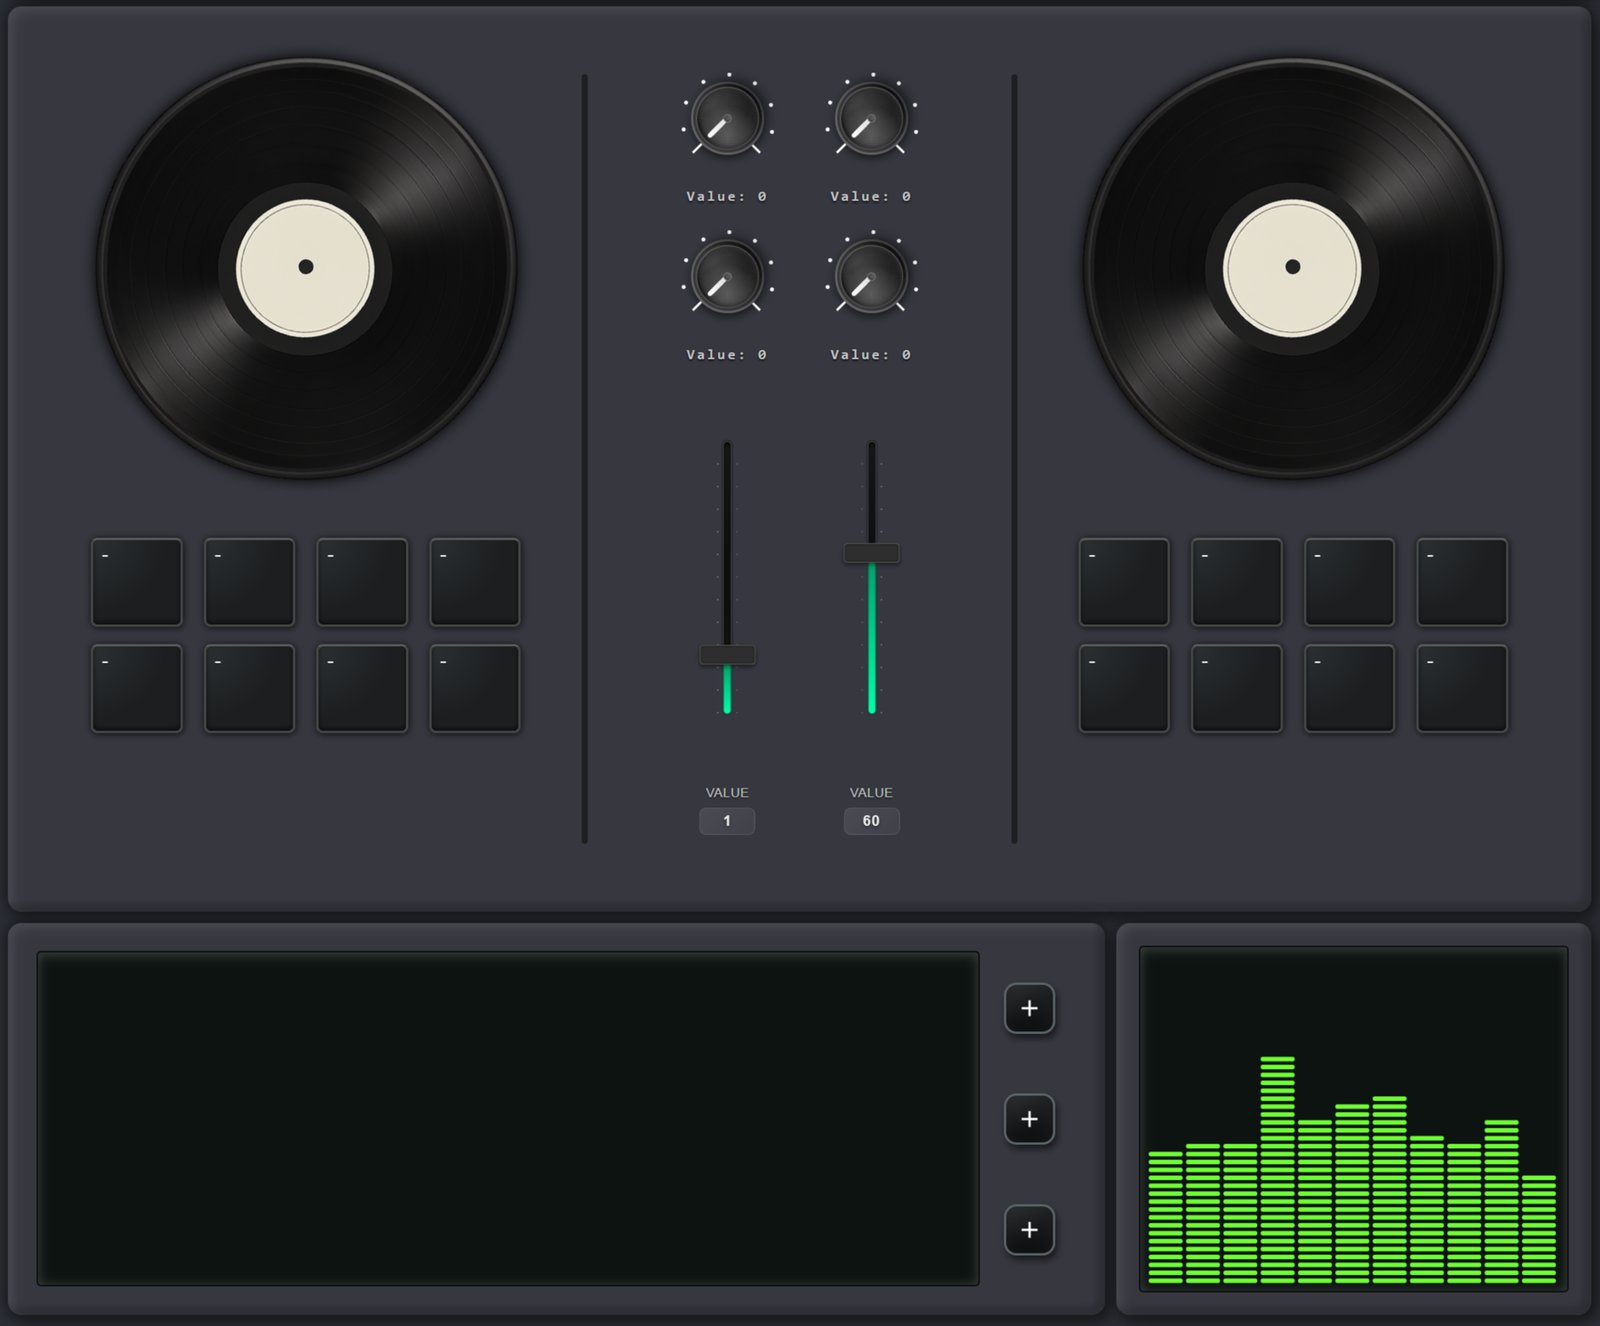Viewport: 1600px width, 1326px height.
Task: Trigger the second pad in the left deck's bottom row
Action: point(248,686)
